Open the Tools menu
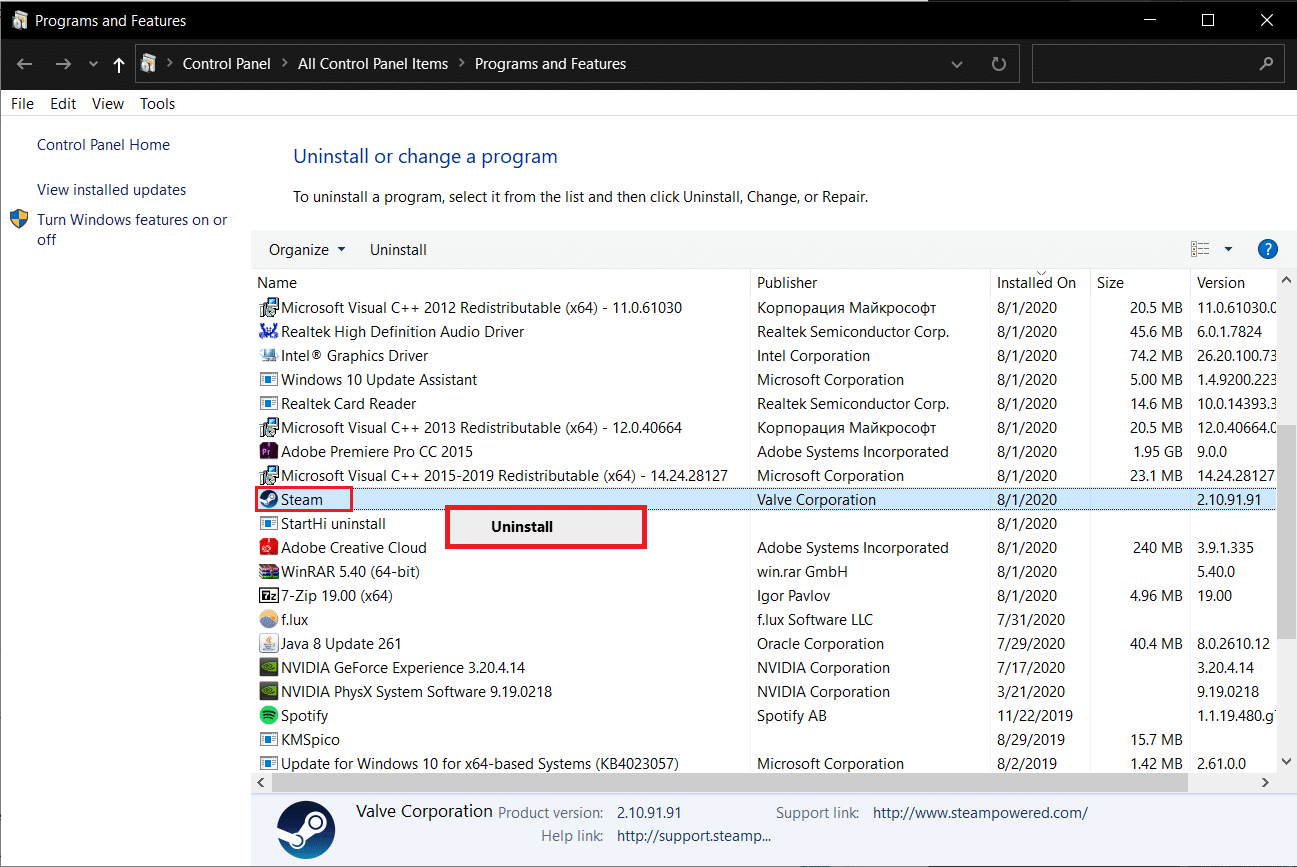The image size is (1297, 867). click(x=157, y=104)
